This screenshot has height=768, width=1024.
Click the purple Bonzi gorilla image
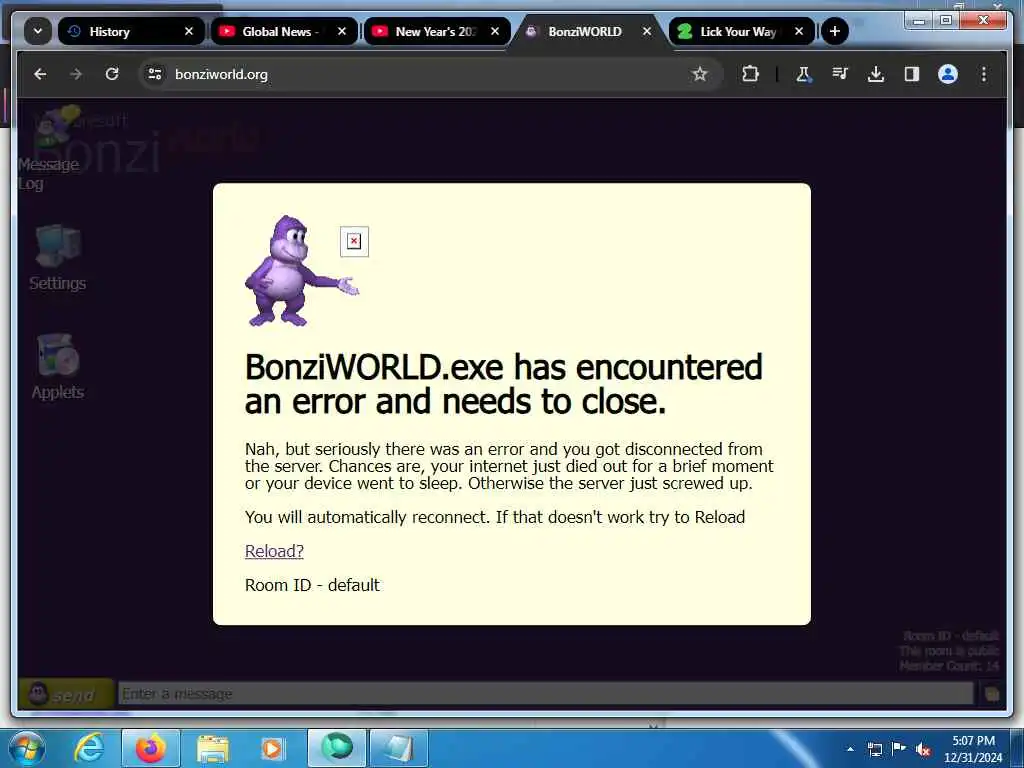301,270
